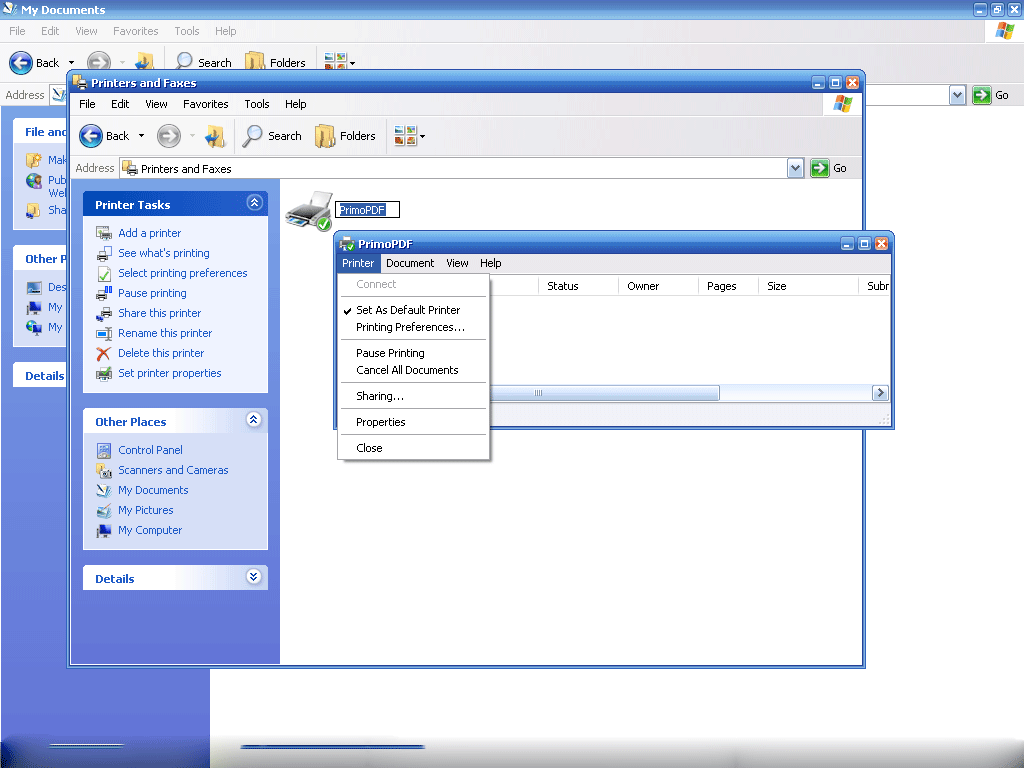Click the Control Panel icon in Other Places
Image resolution: width=1024 pixels, height=768 pixels.
[104, 450]
